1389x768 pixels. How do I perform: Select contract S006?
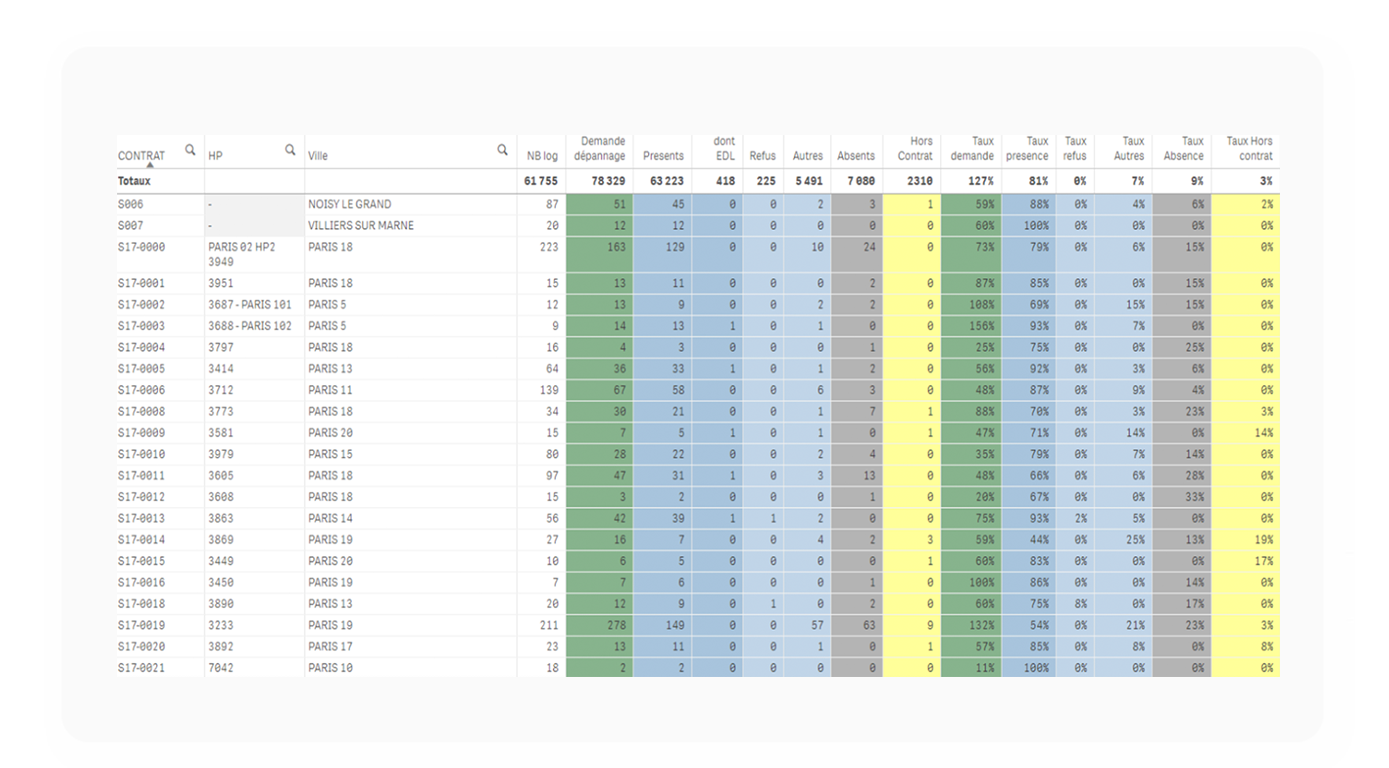click(130, 204)
